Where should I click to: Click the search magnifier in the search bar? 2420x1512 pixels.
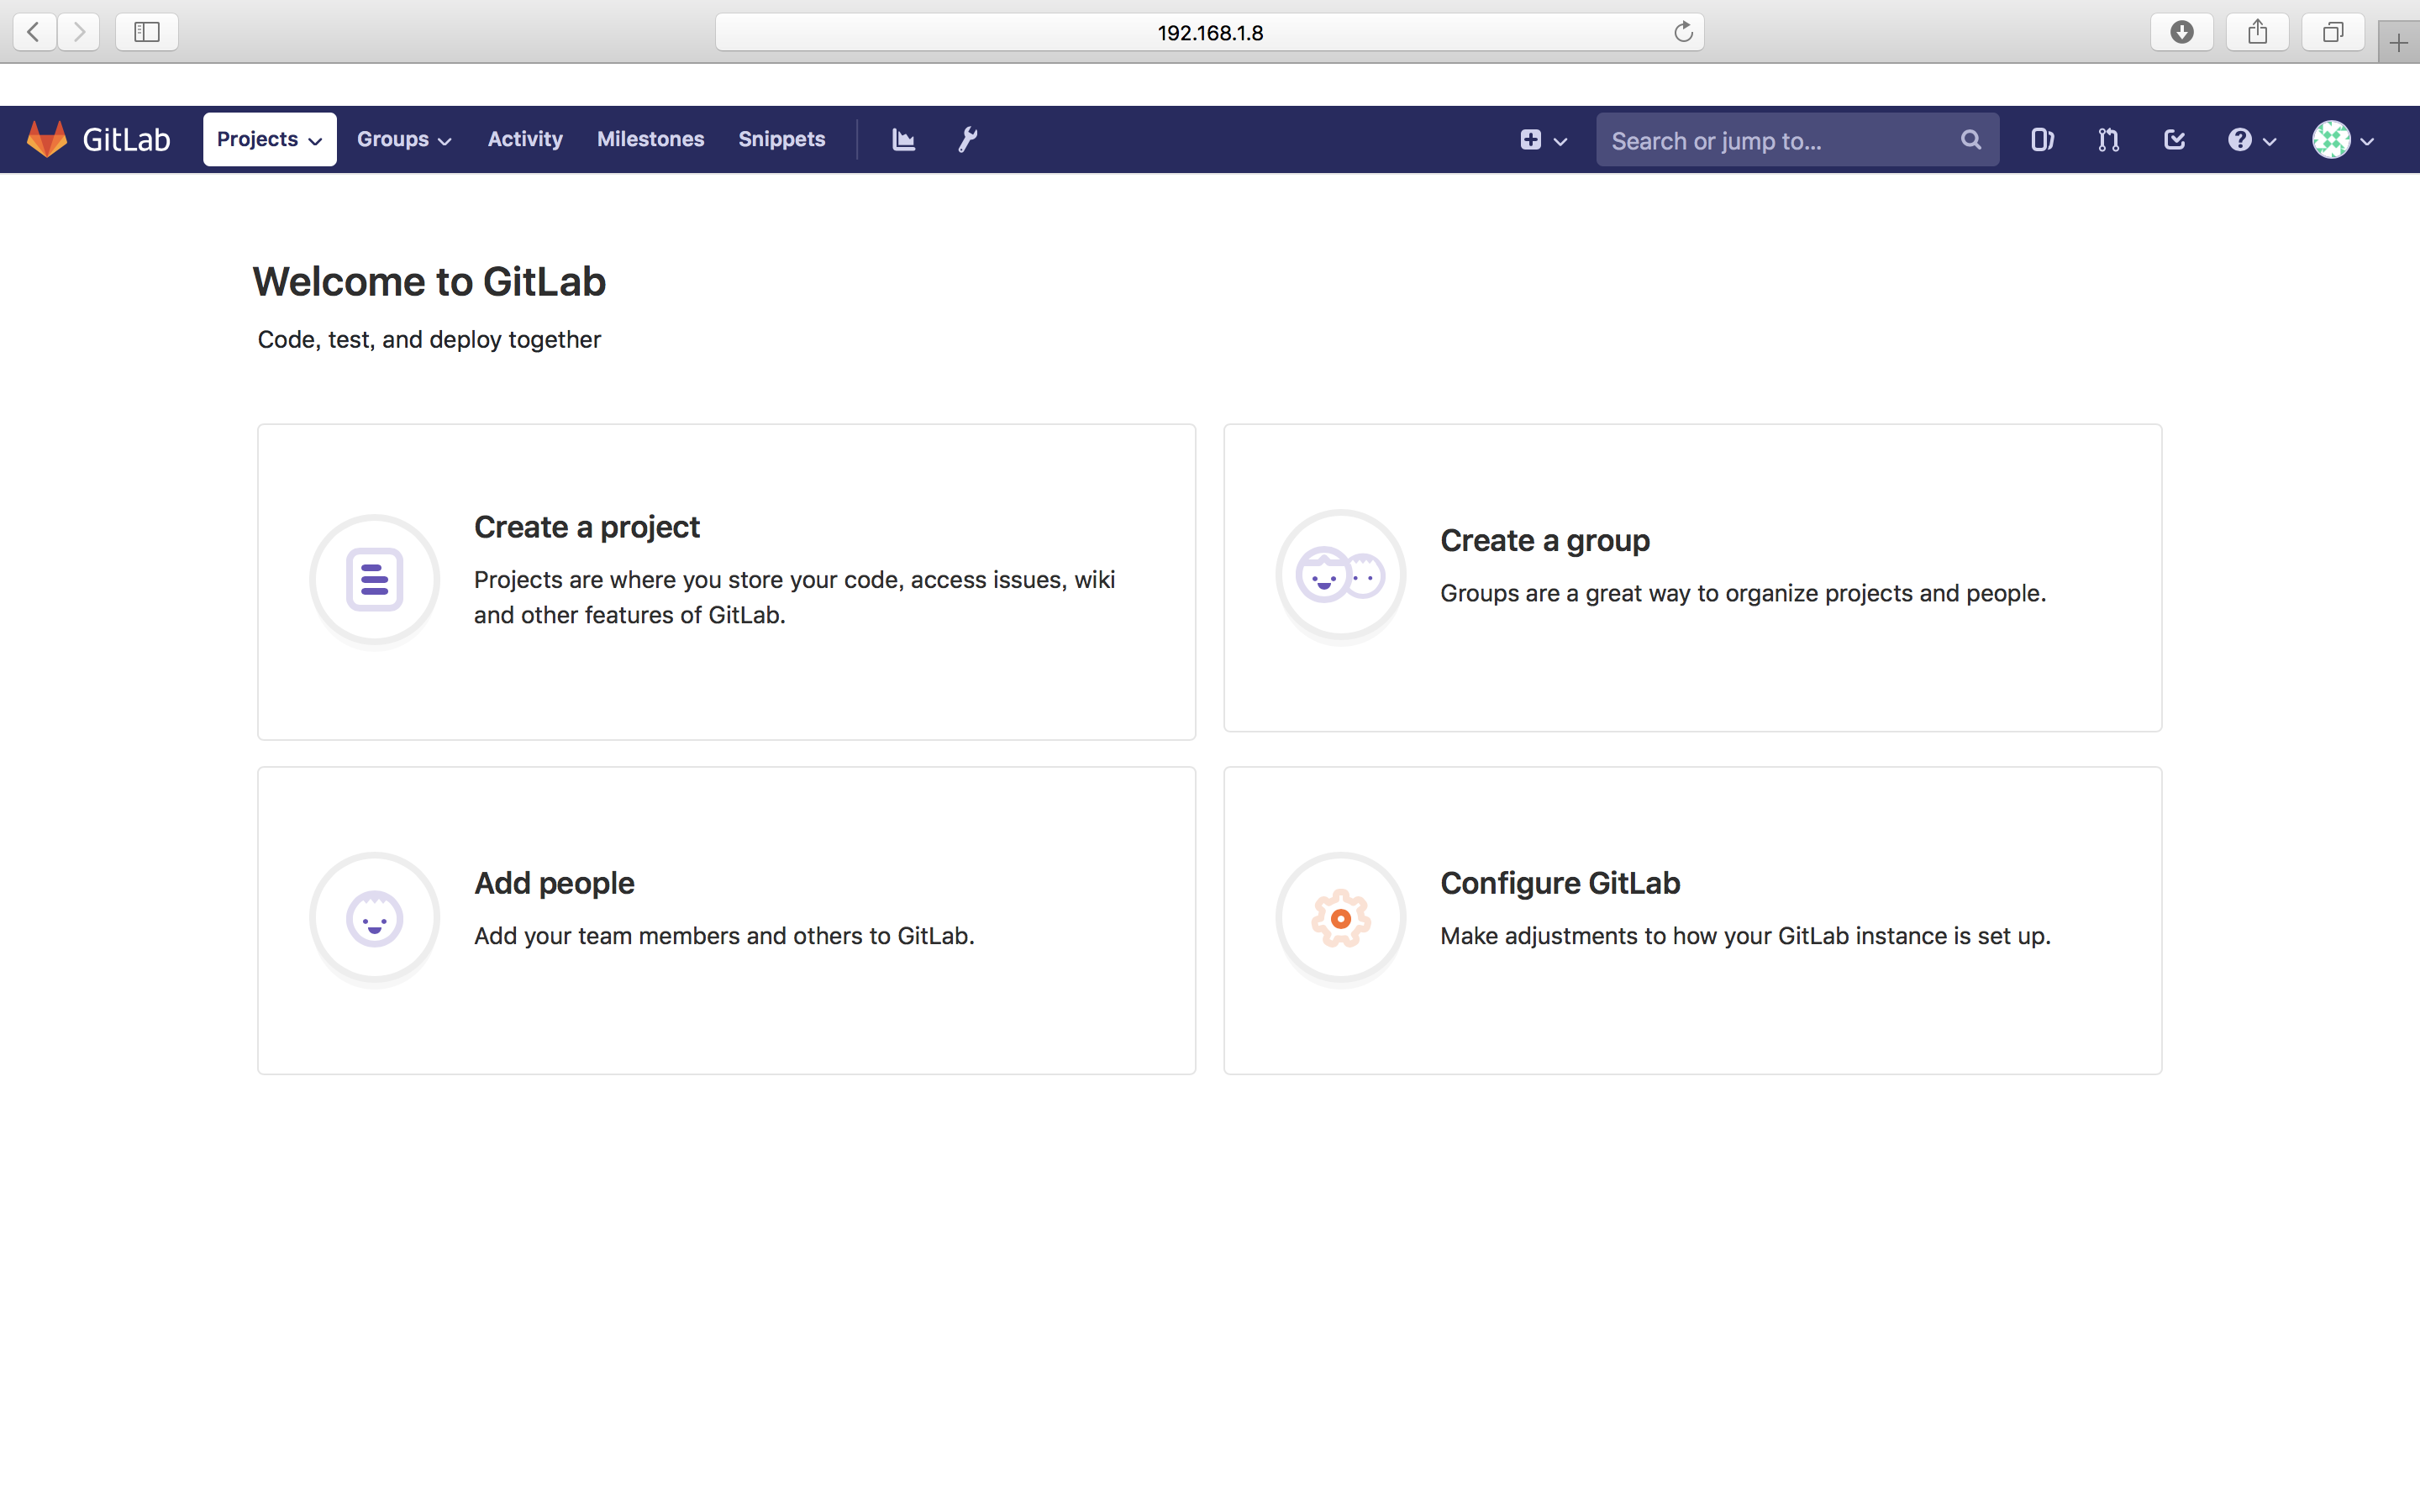(x=1969, y=140)
